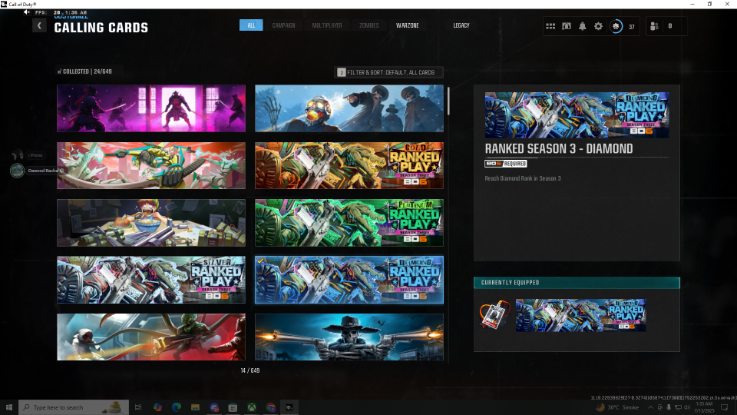737x415 pixels.
Task: Open Microsoft Store from the taskbar
Action: coord(233,407)
